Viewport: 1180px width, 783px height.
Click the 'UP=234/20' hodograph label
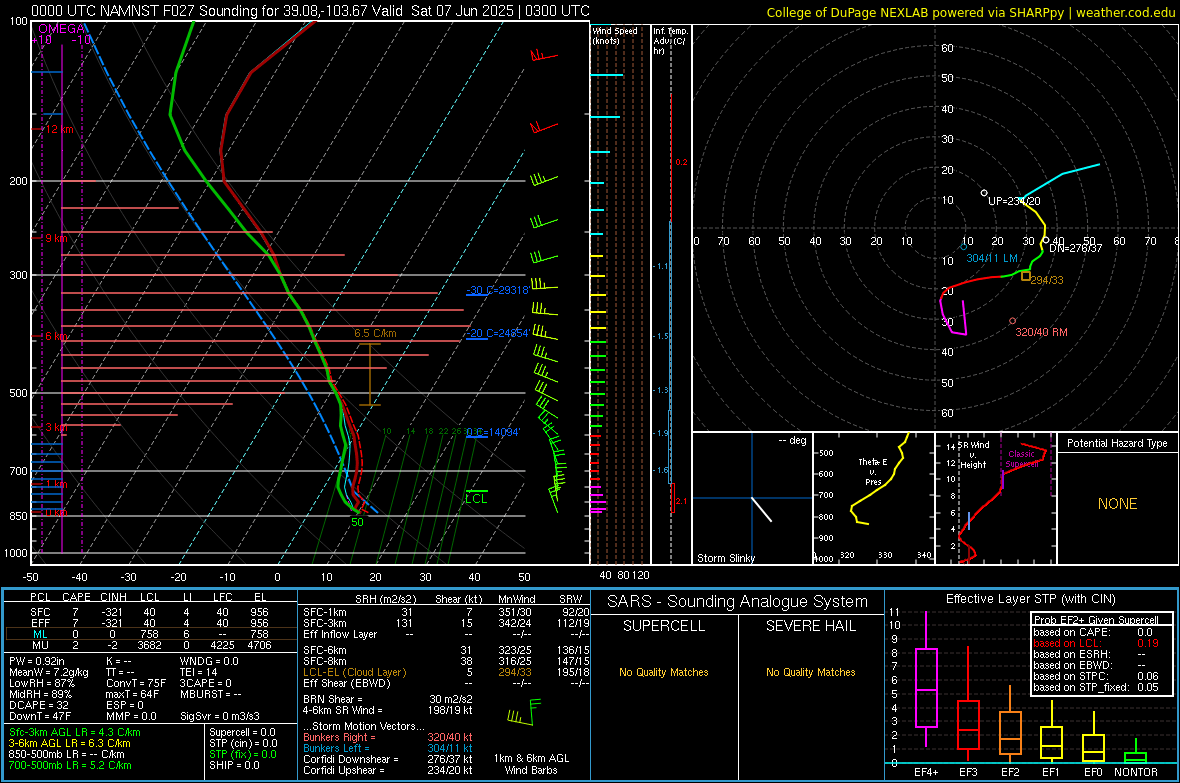[x=1014, y=201]
